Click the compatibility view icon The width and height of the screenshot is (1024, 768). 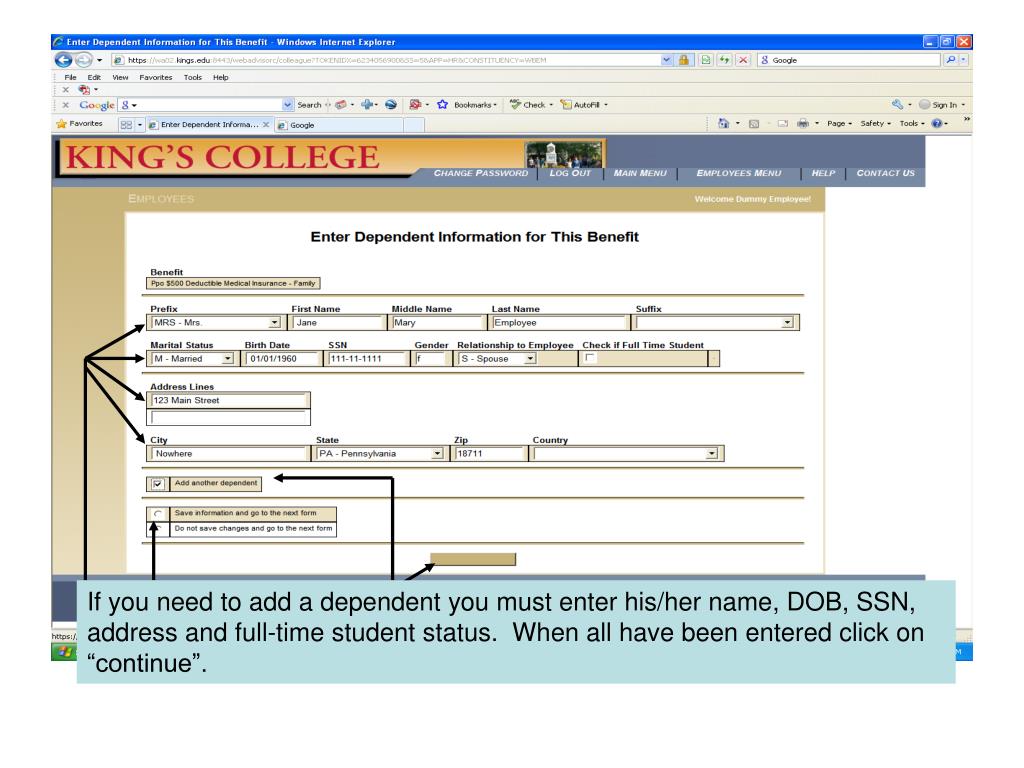(x=705, y=60)
